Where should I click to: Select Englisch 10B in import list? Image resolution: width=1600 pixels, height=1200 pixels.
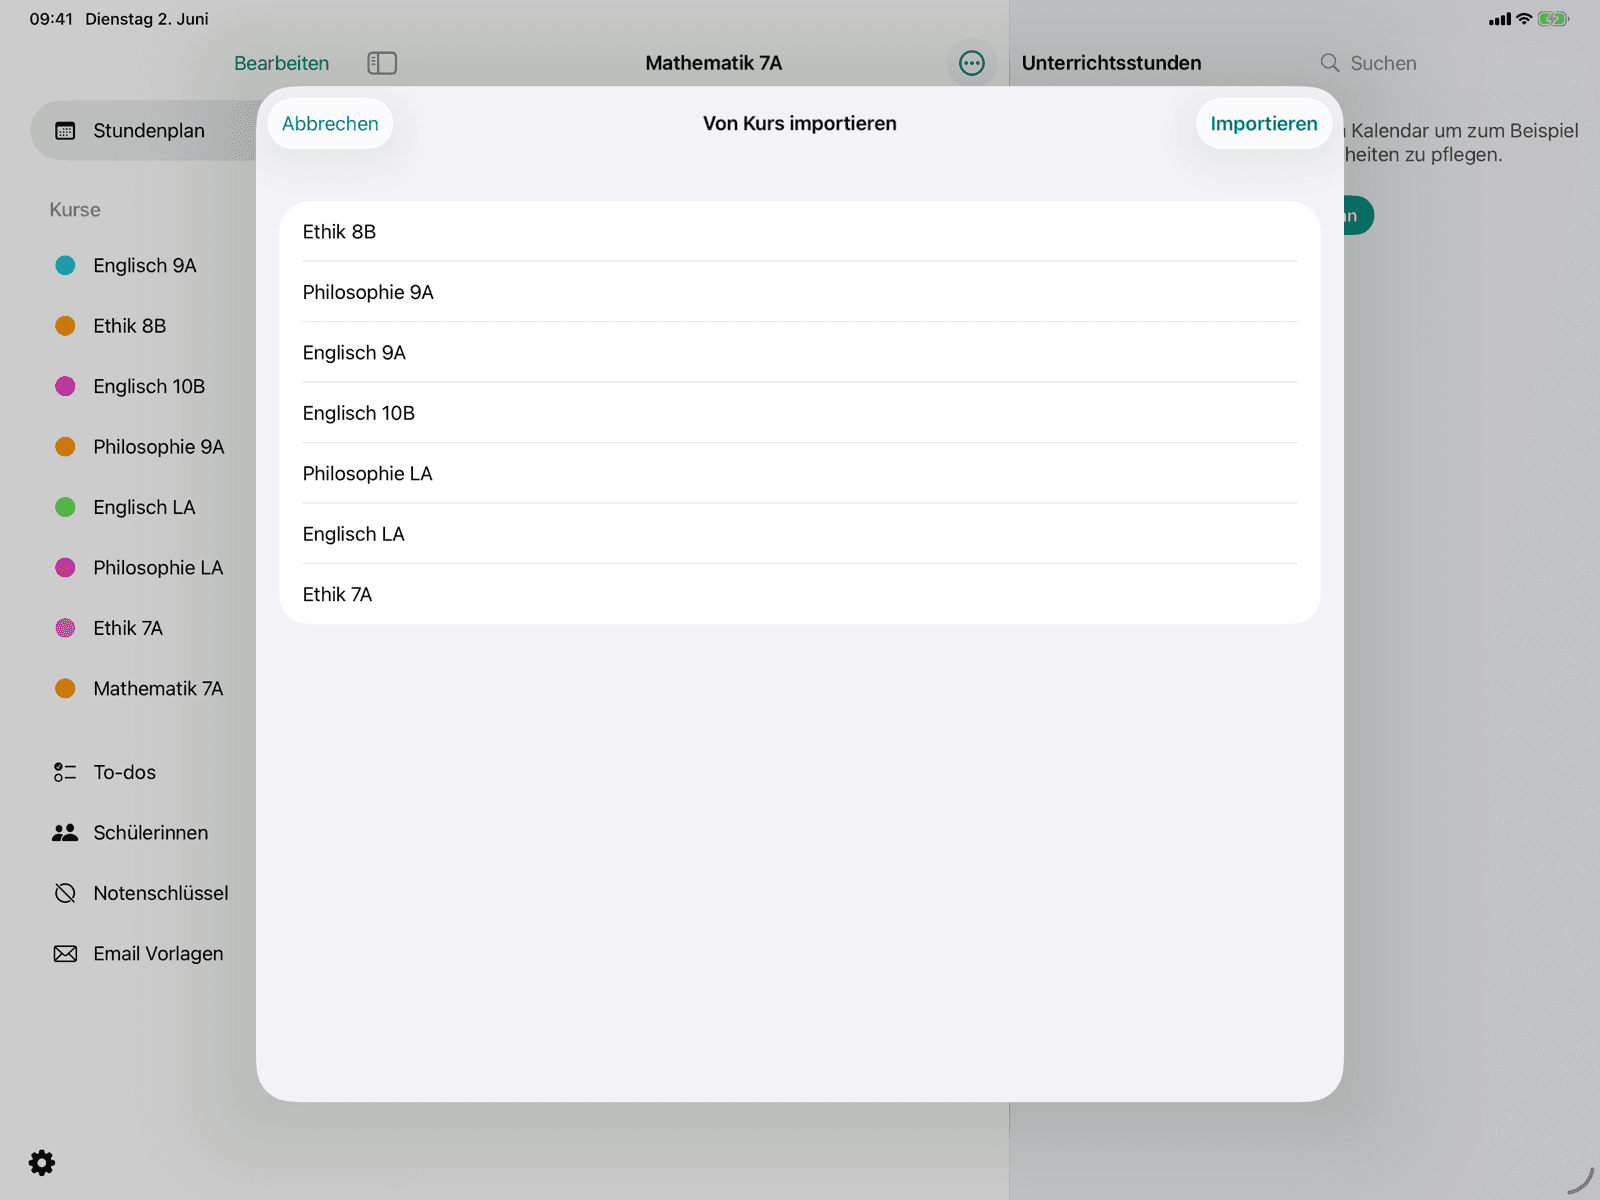[800, 413]
